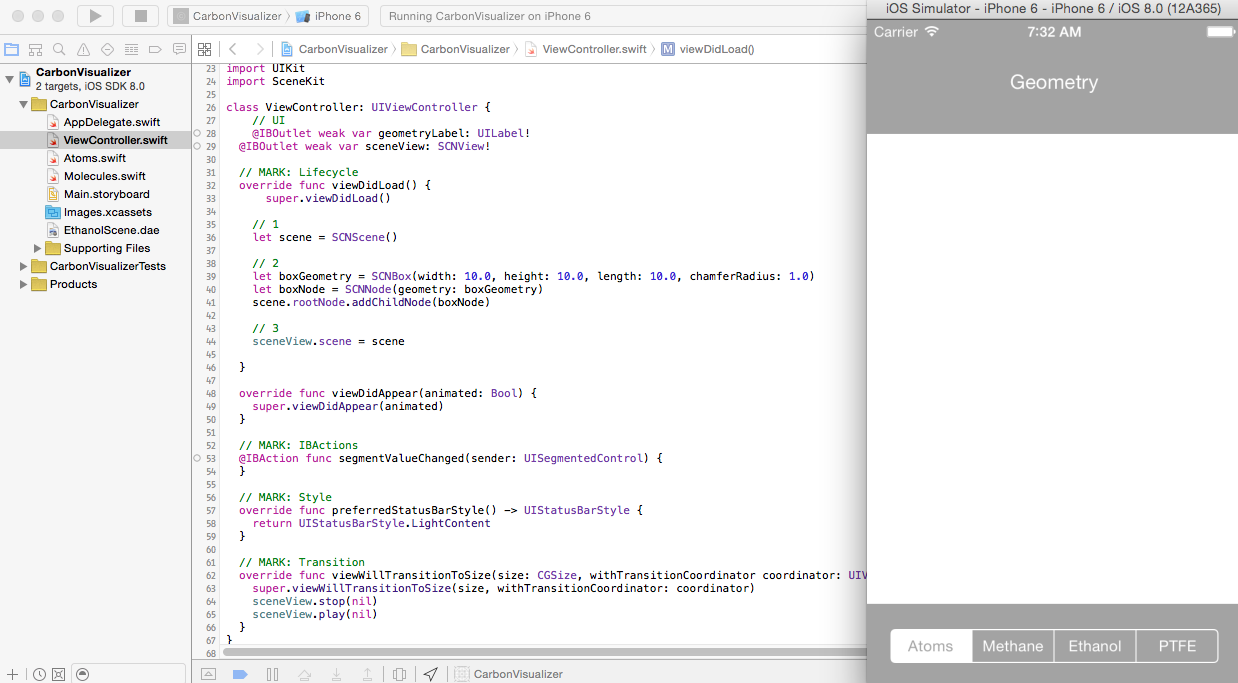Click the simulator battery indicator
This screenshot has width=1238, height=683.
point(1220,32)
